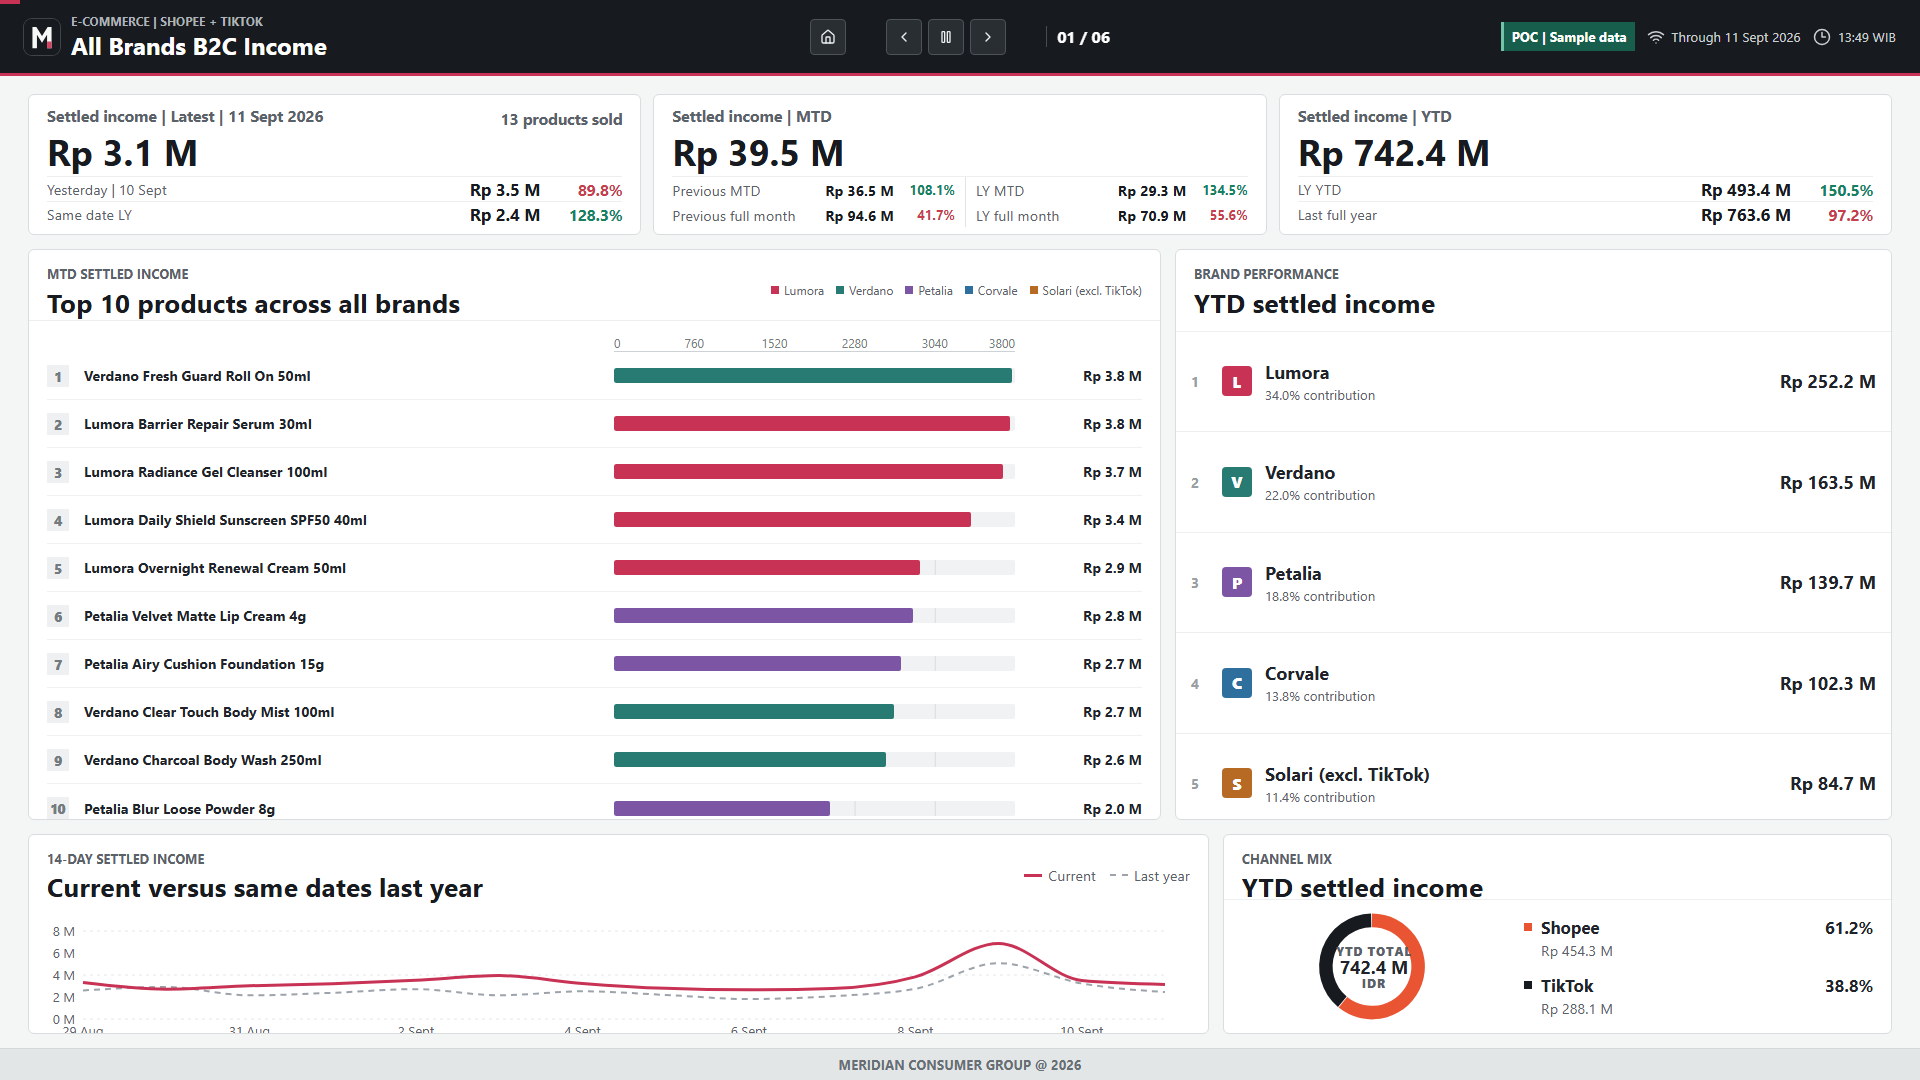Click the Petalia legend entry

tap(929, 291)
